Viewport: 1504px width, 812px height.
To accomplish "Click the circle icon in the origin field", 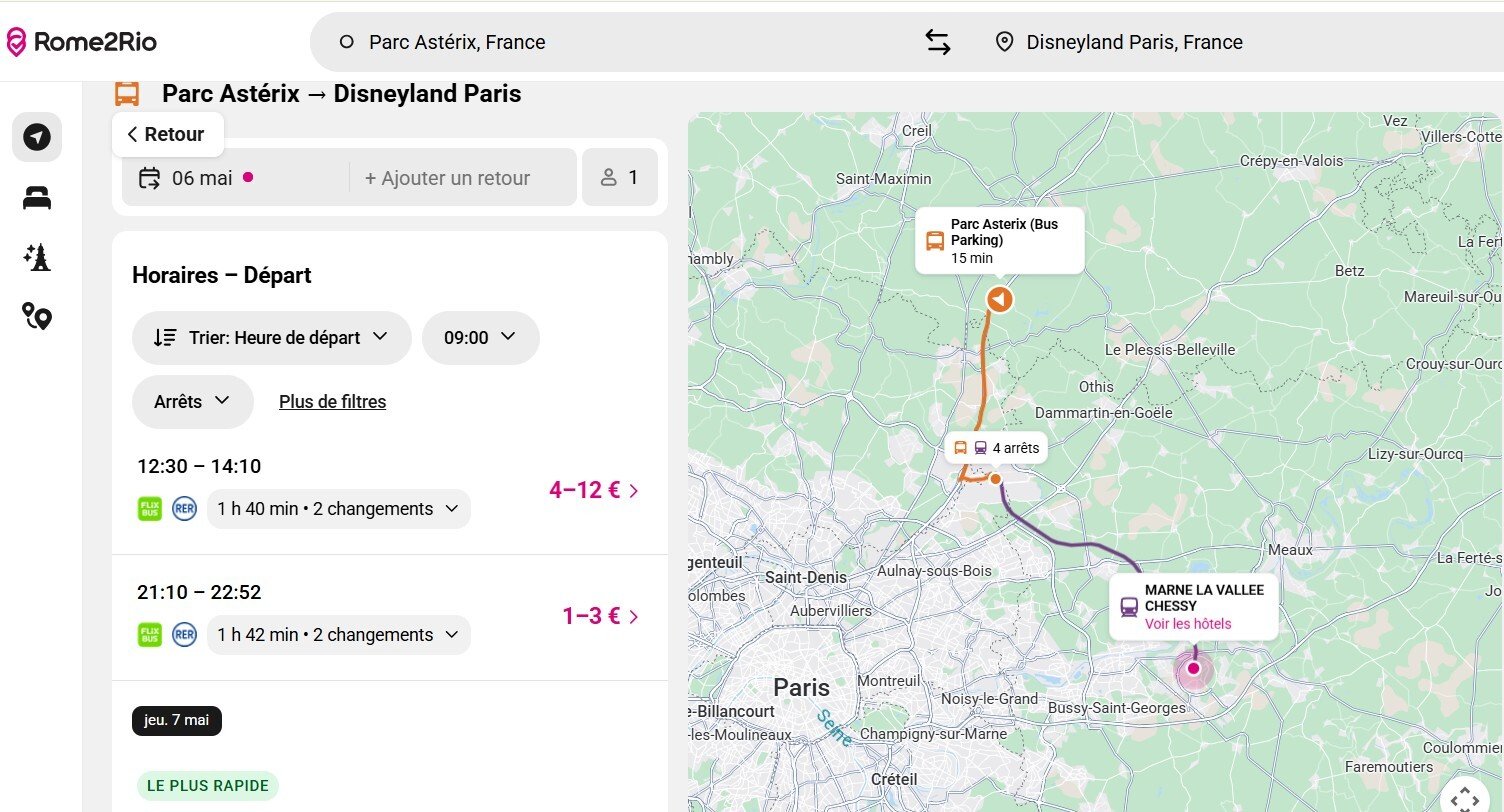I will [x=347, y=42].
